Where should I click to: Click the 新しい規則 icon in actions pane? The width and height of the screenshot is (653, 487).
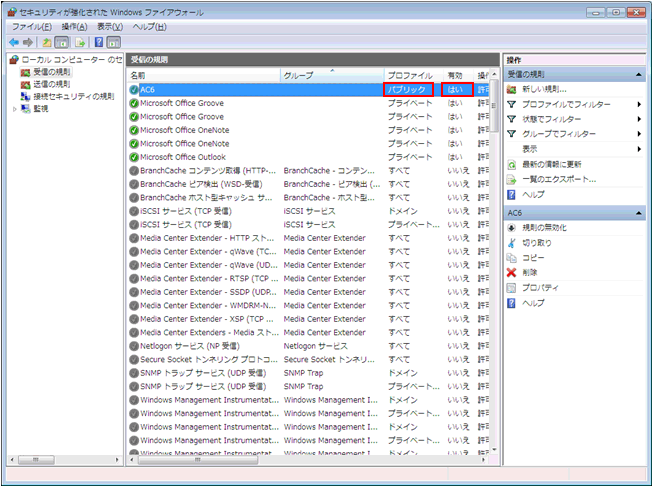tap(511, 90)
